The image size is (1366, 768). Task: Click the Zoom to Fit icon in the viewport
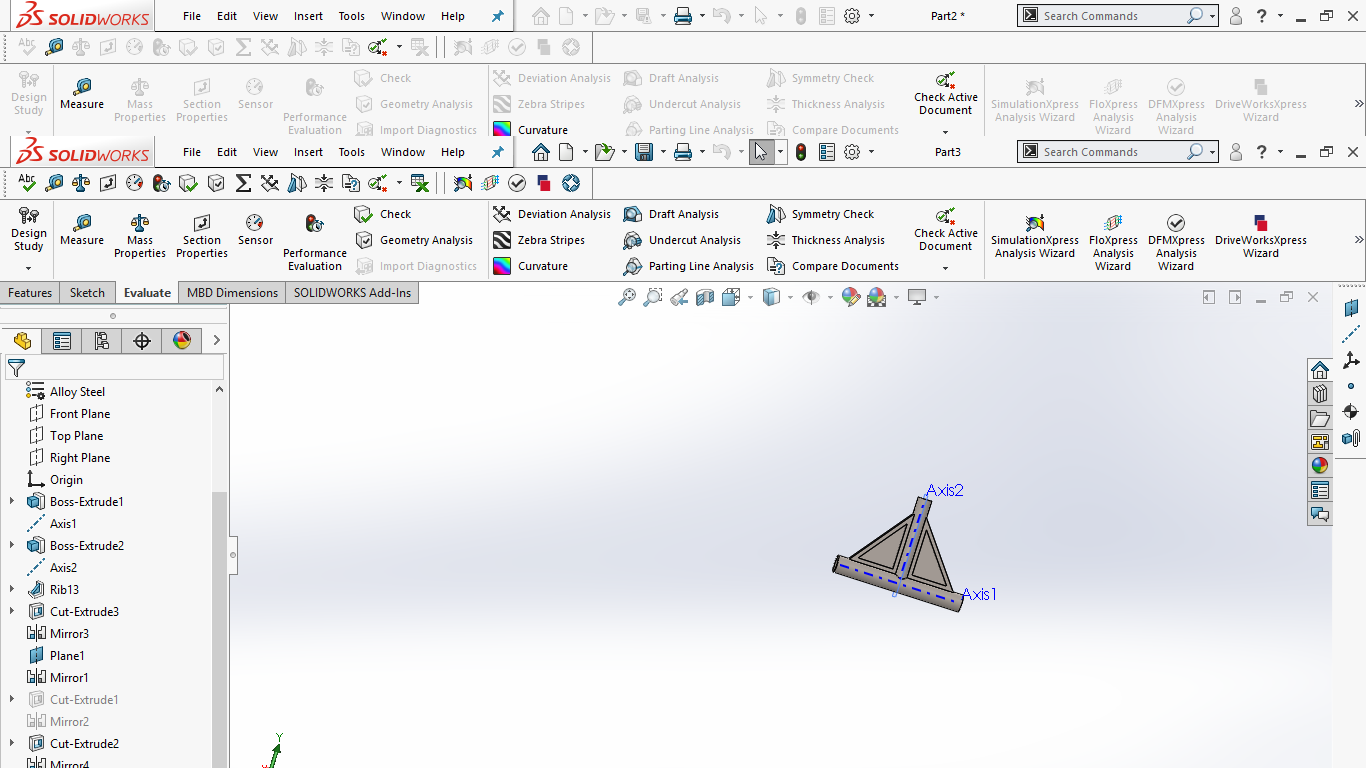pos(627,297)
